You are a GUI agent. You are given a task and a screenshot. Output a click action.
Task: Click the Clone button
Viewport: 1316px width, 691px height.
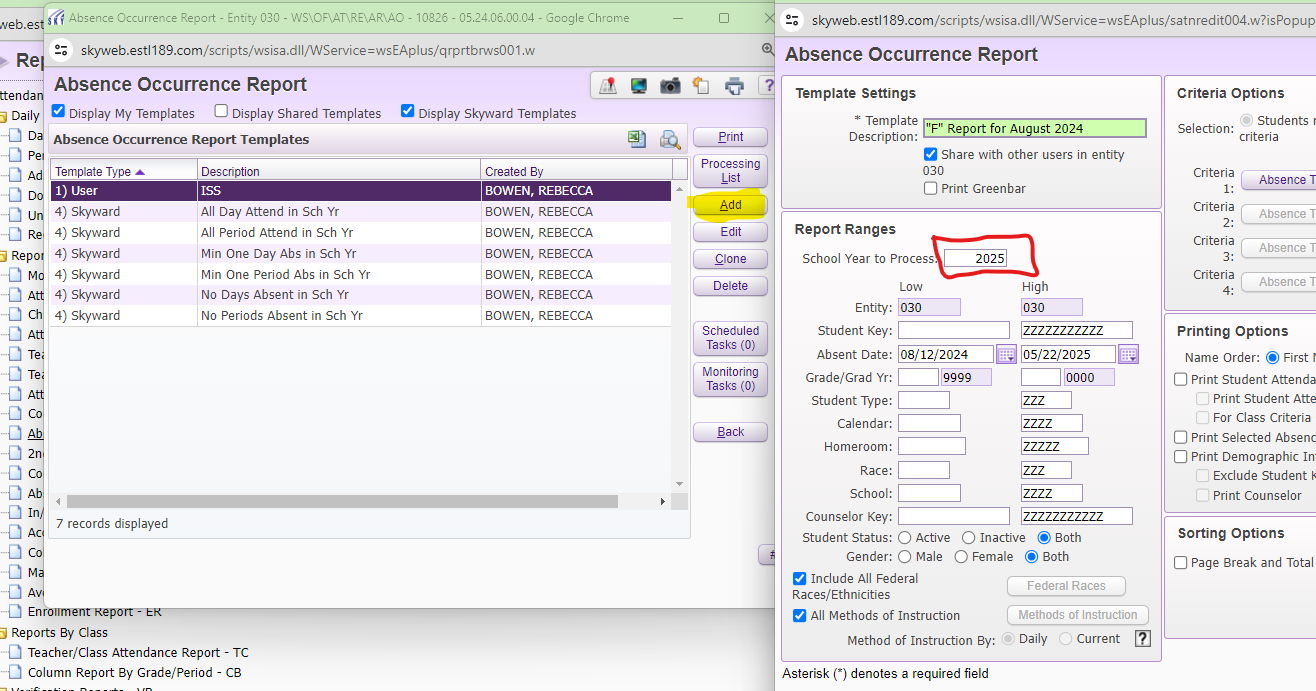(730, 259)
